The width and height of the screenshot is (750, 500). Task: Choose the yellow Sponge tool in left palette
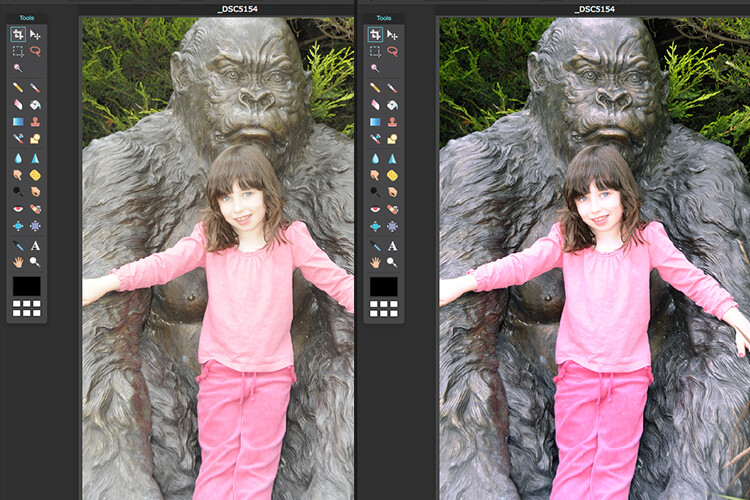[x=35, y=175]
